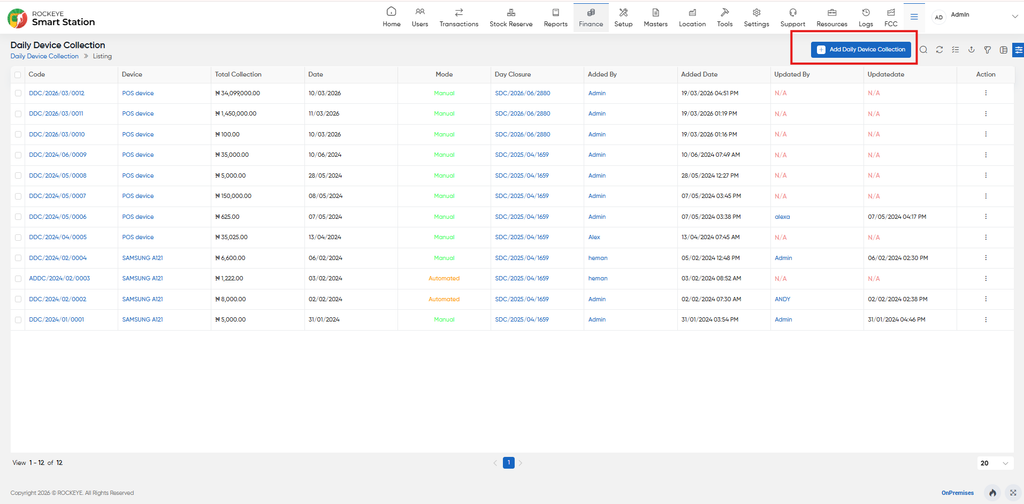The height and width of the screenshot is (504, 1024).
Task: Click the blue sliders settings icon
Action: (1018, 50)
